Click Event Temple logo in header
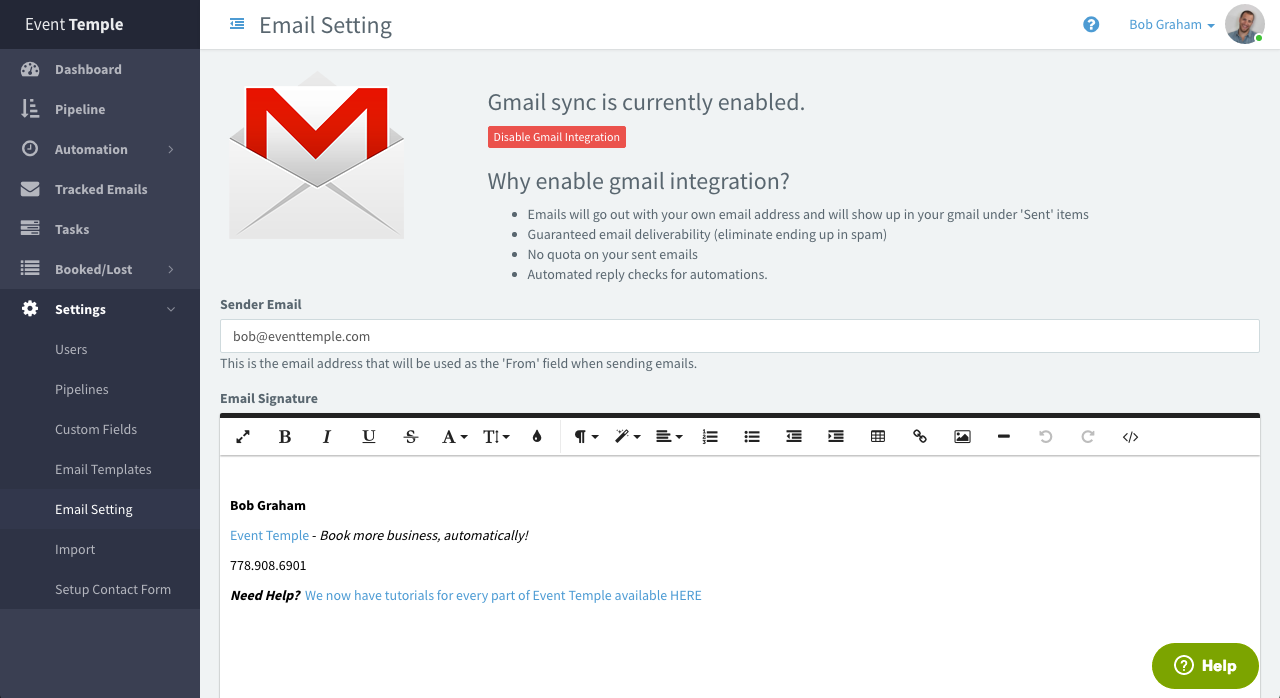This screenshot has width=1280, height=698. 74,24
